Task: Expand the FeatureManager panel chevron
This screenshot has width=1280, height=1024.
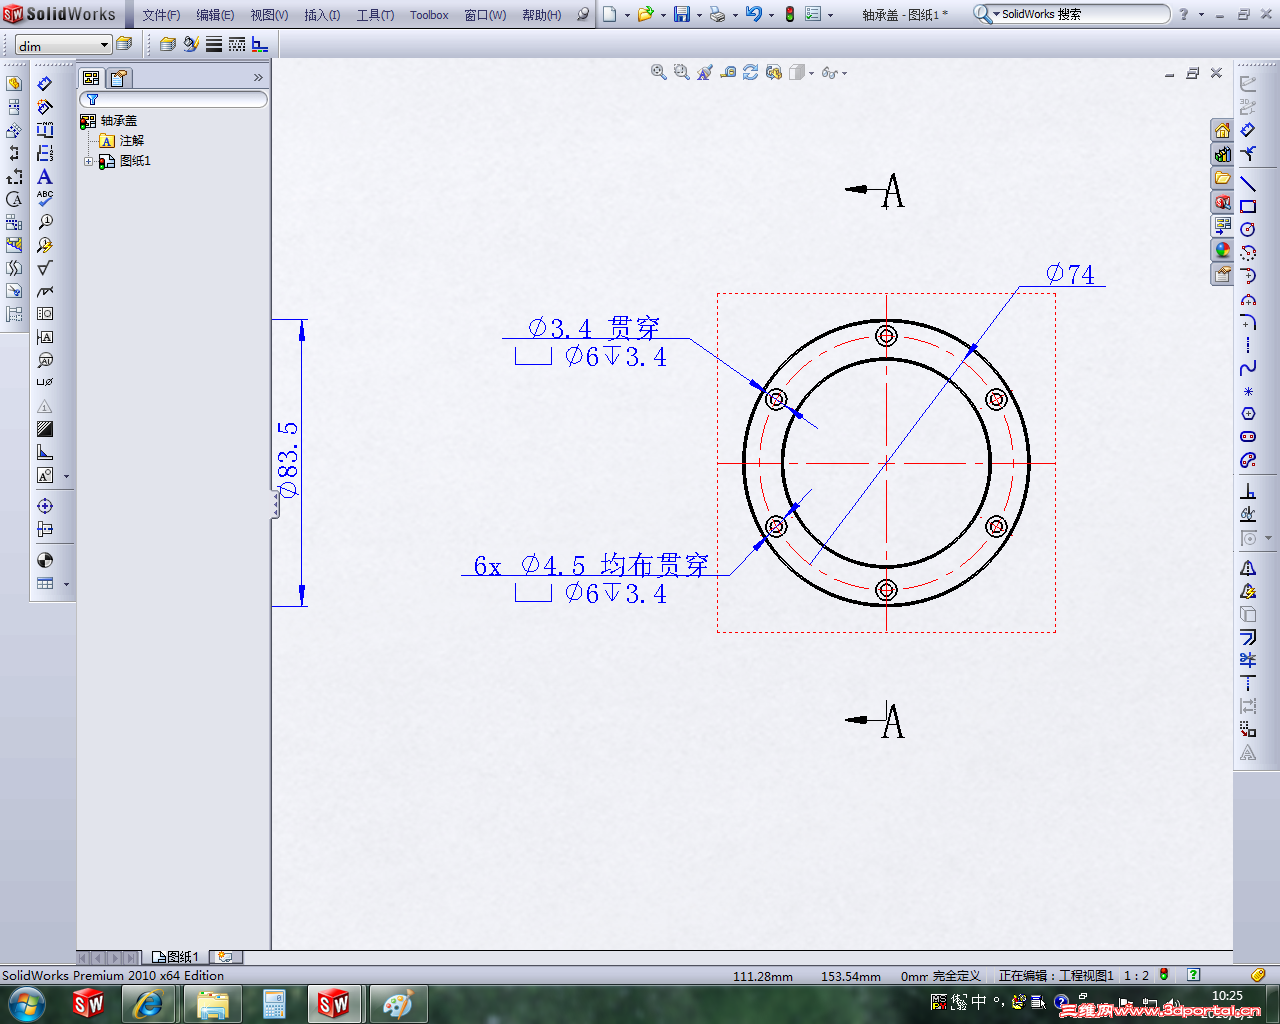Action: [258, 78]
